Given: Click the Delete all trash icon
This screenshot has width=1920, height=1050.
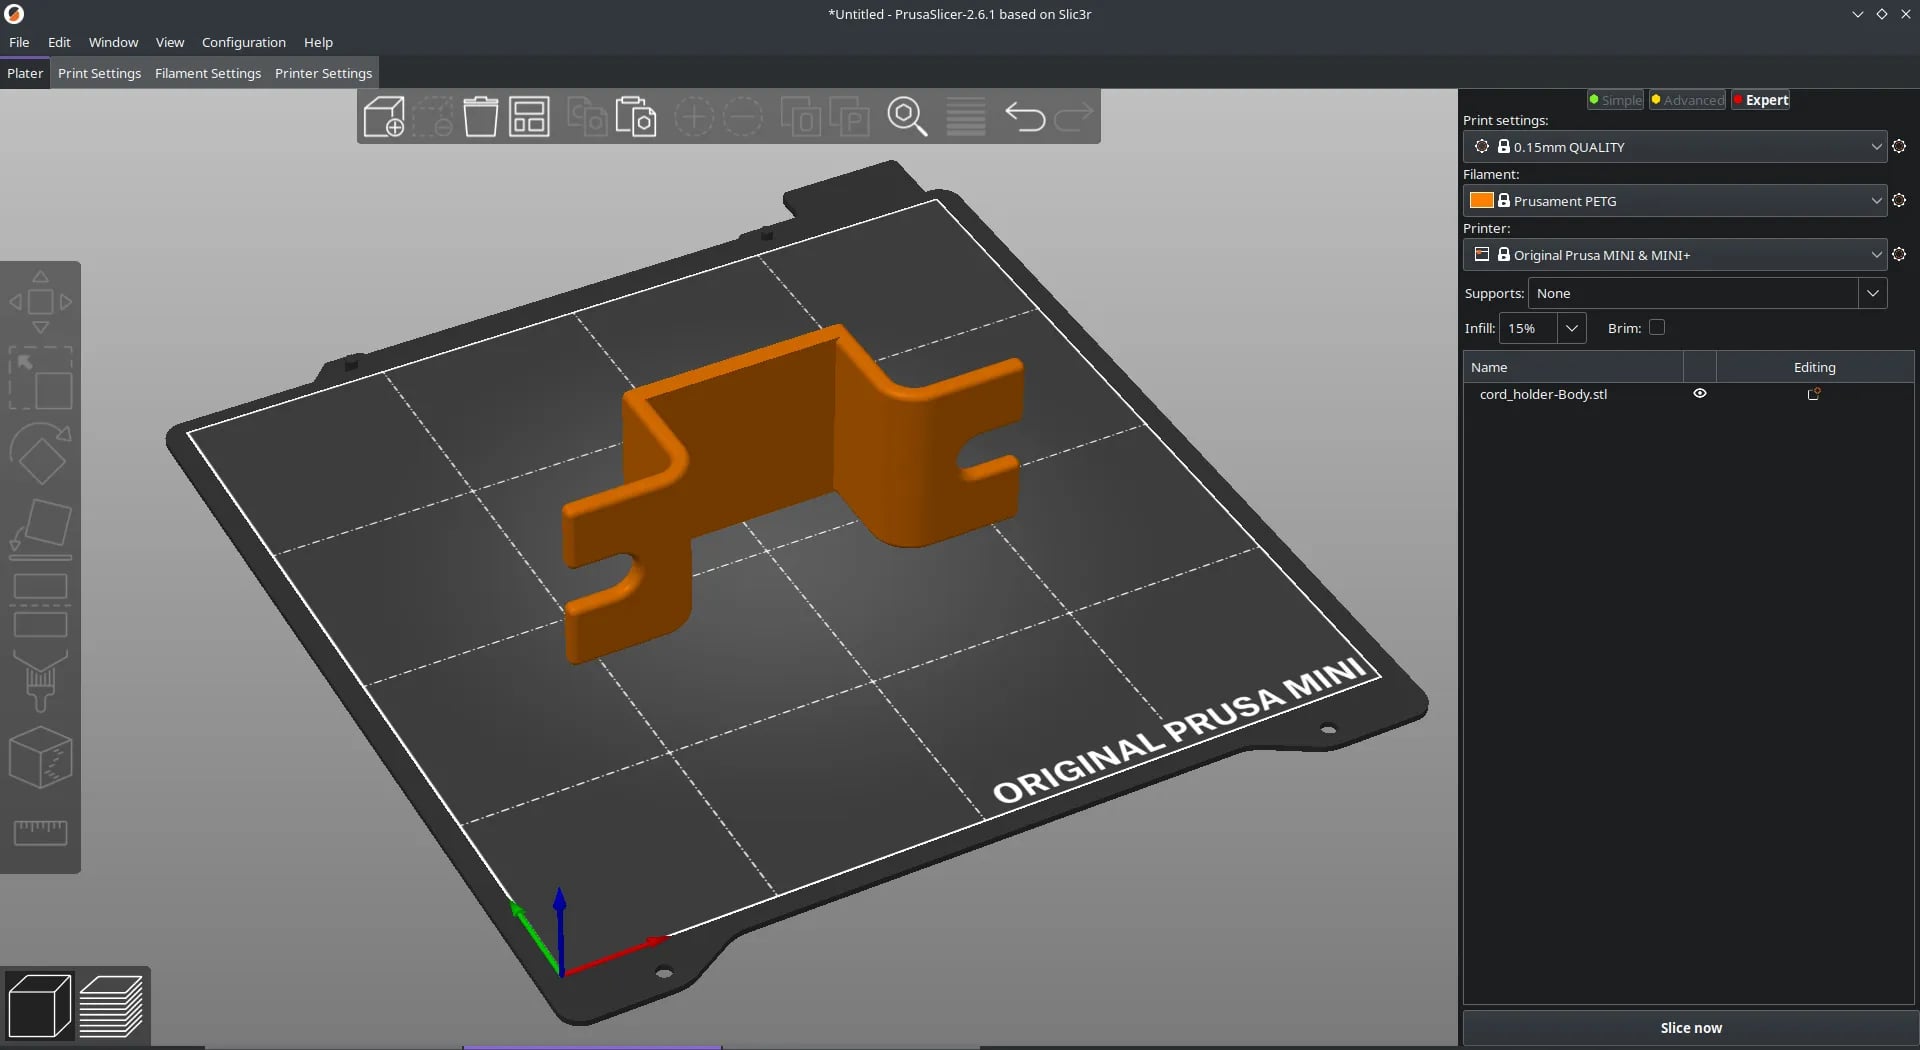Looking at the screenshot, I should click(x=481, y=117).
